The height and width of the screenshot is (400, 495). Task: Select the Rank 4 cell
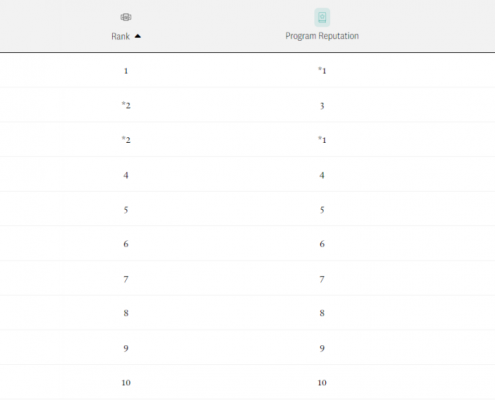pyautogui.click(x=126, y=175)
